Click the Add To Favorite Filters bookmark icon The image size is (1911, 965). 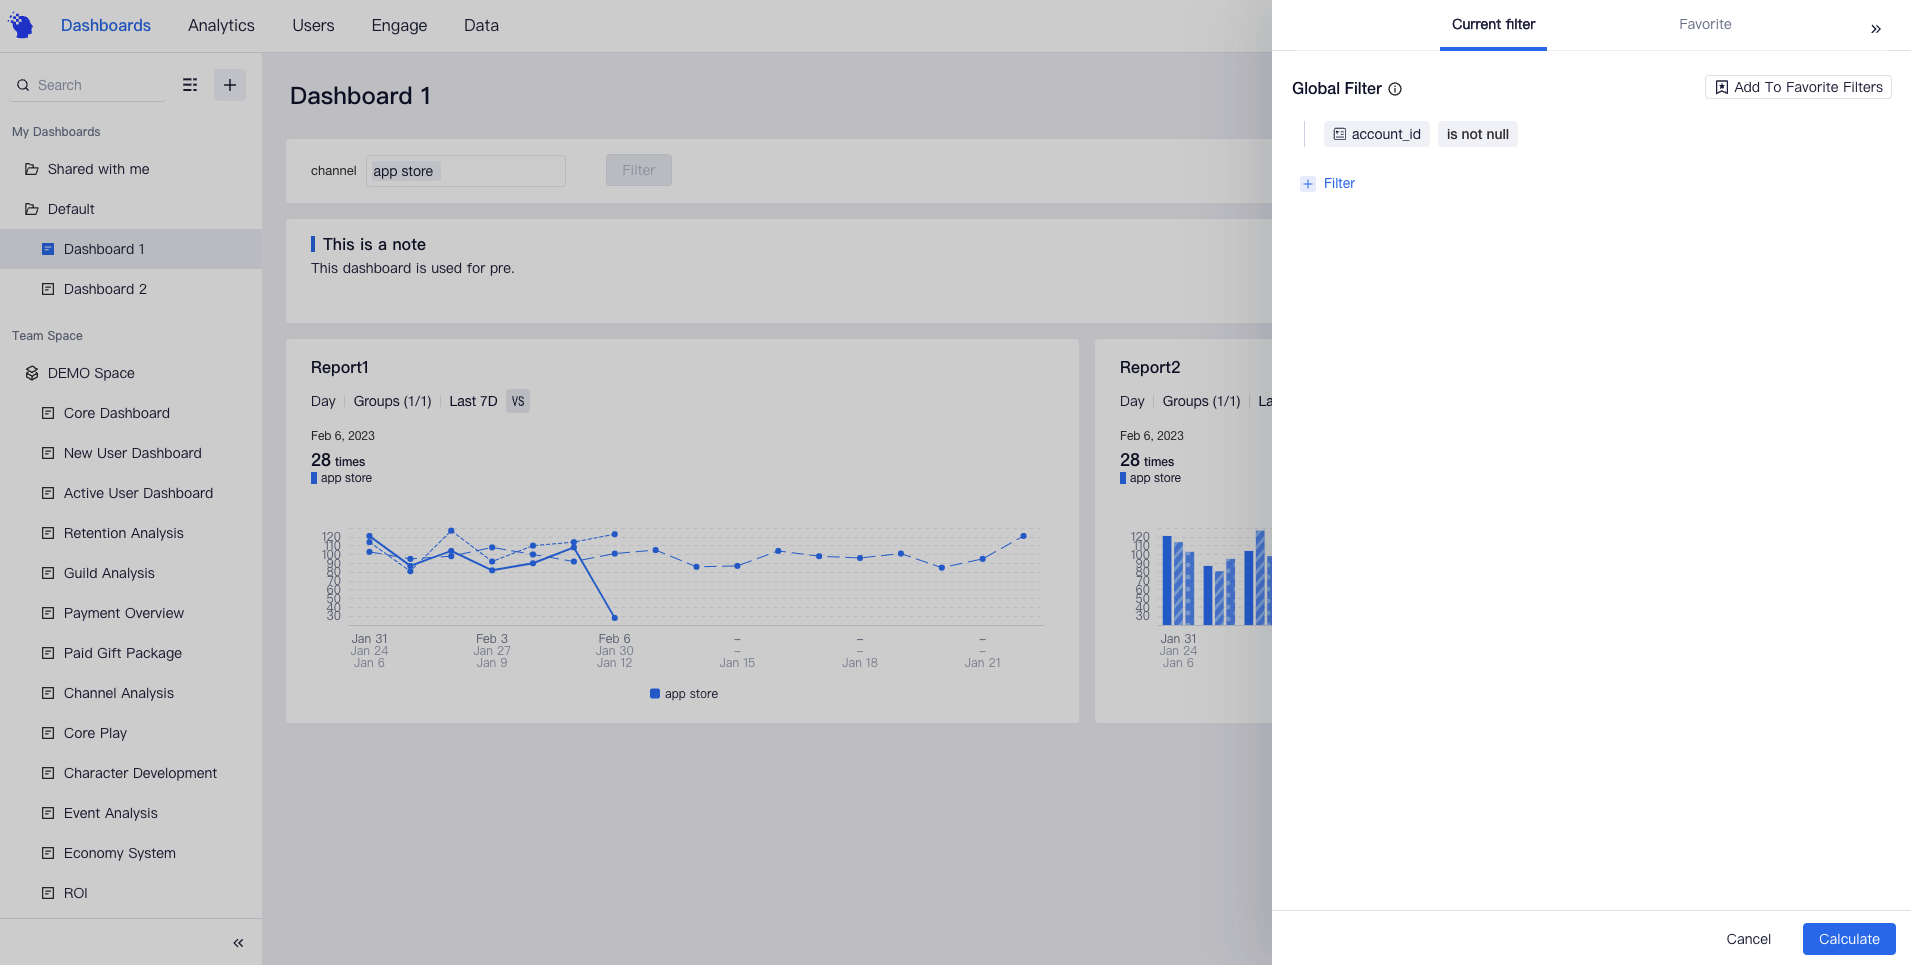1721,87
